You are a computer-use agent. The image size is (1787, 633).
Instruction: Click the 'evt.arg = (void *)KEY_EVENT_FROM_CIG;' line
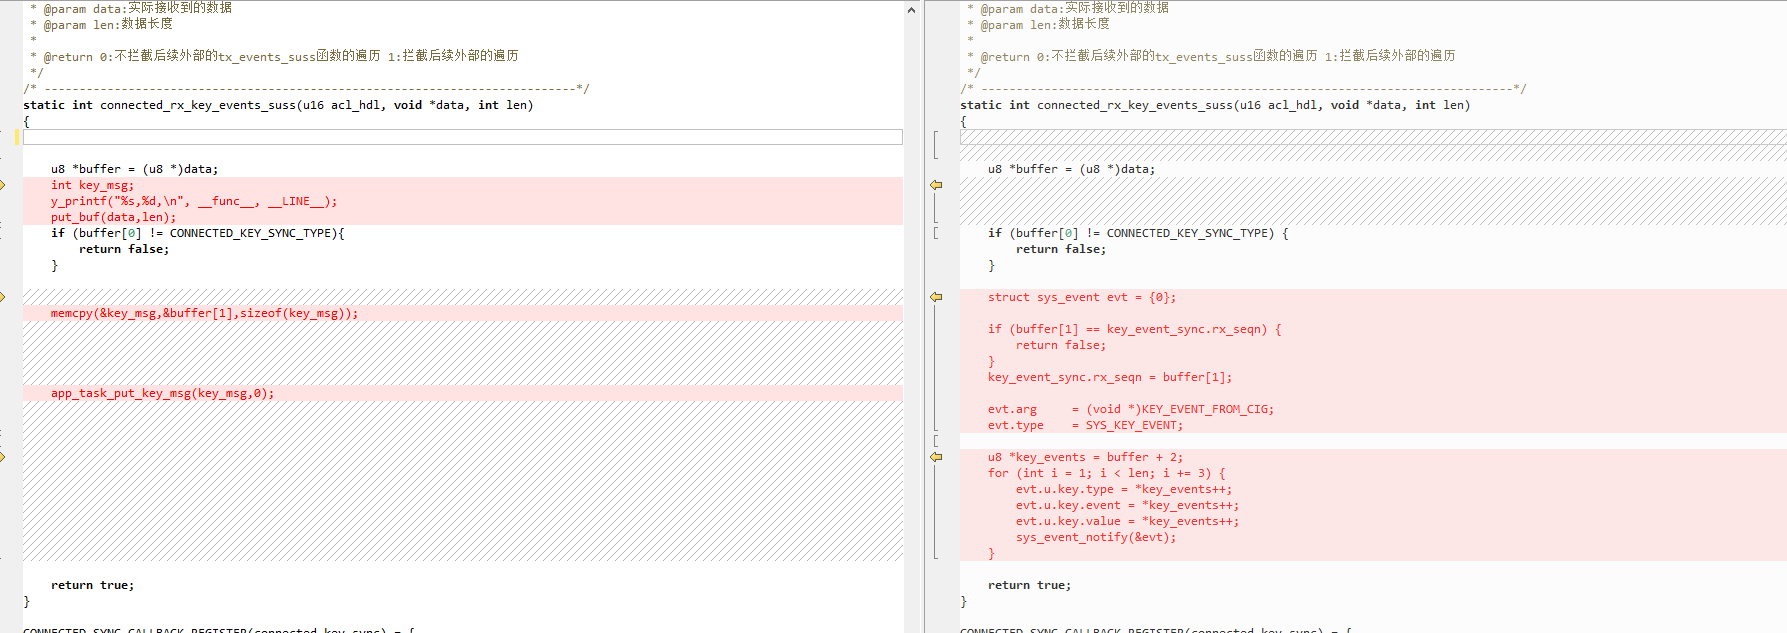pyautogui.click(x=1131, y=409)
